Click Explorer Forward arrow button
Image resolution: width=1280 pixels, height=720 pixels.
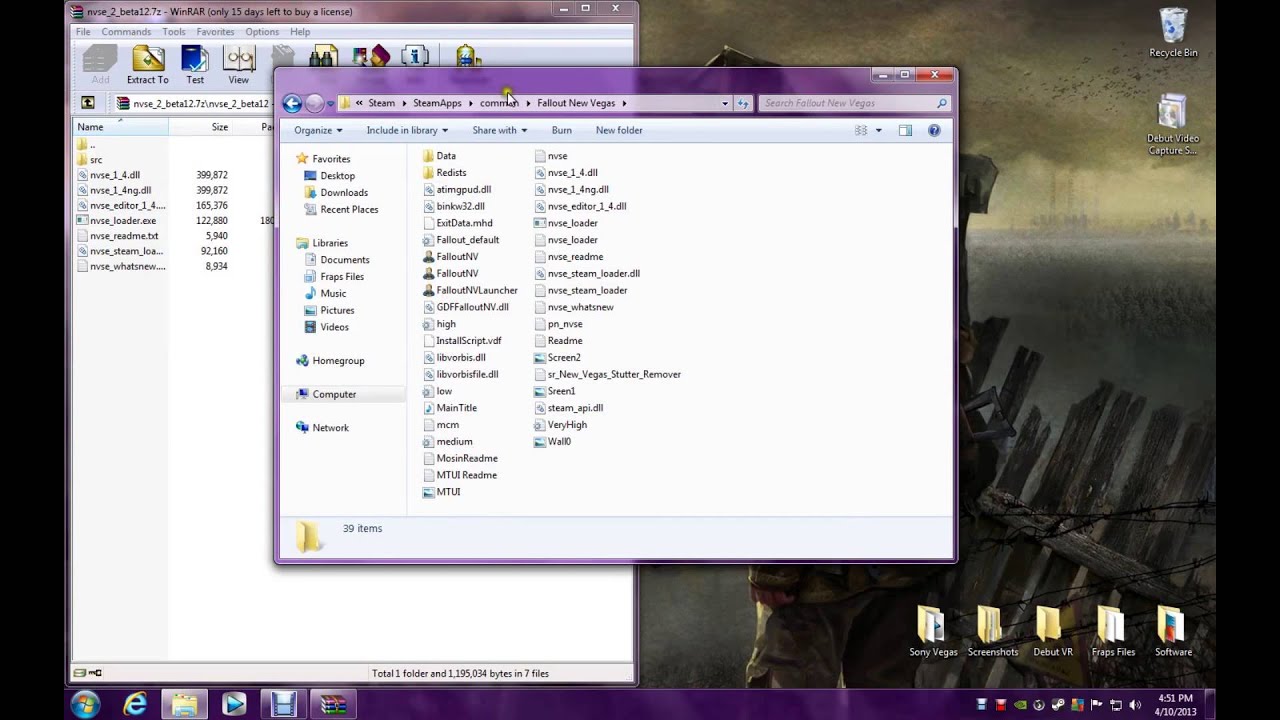[314, 103]
